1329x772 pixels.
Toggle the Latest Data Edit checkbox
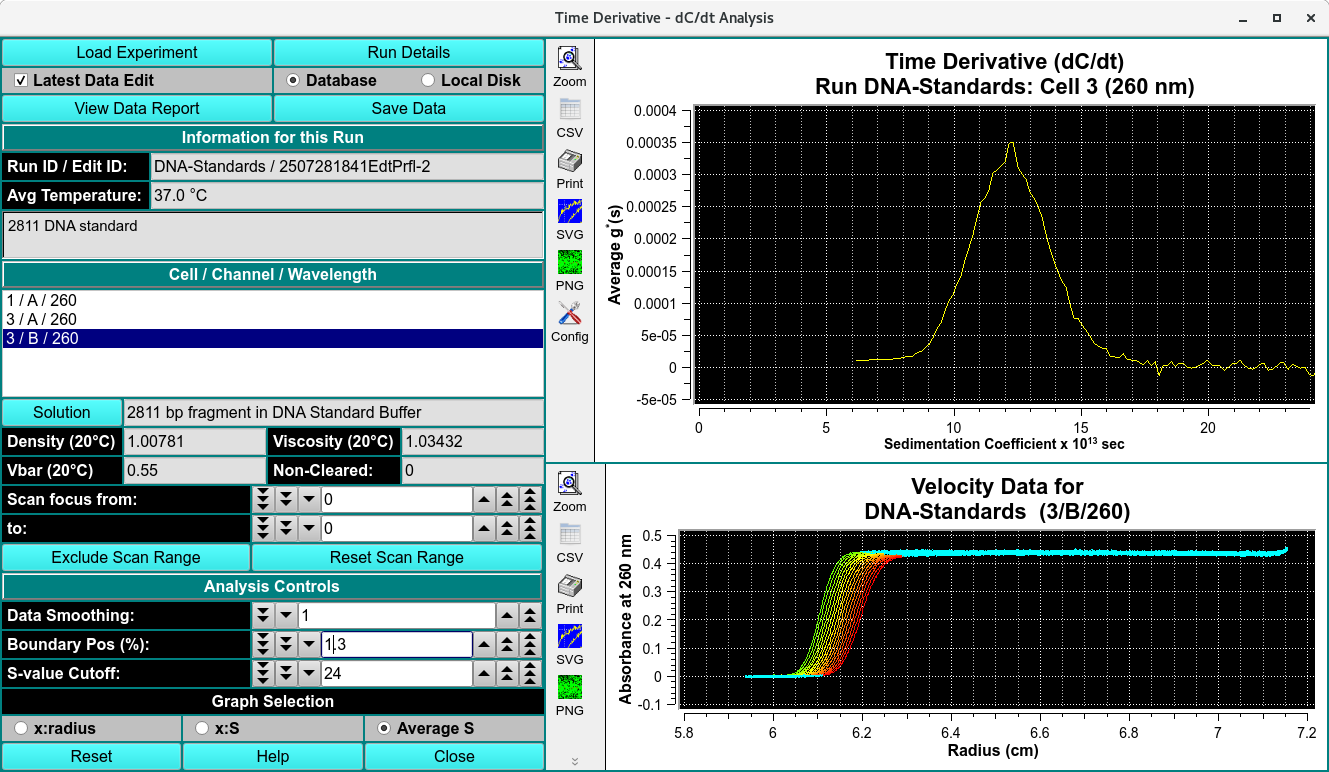click(x=22, y=80)
